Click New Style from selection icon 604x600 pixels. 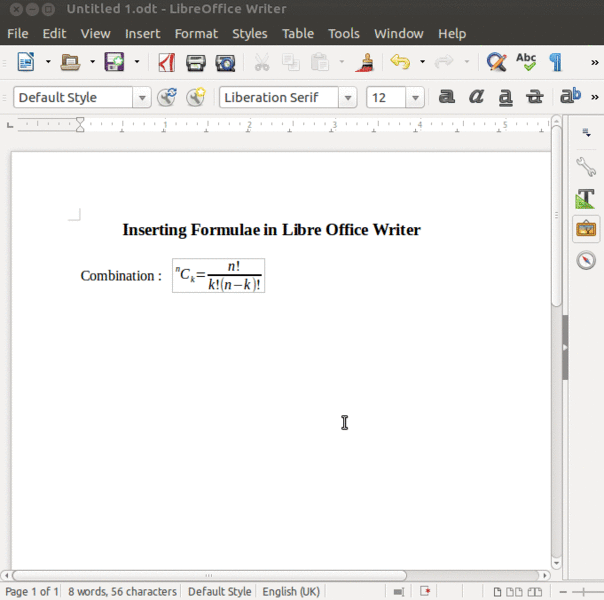[x=196, y=97]
